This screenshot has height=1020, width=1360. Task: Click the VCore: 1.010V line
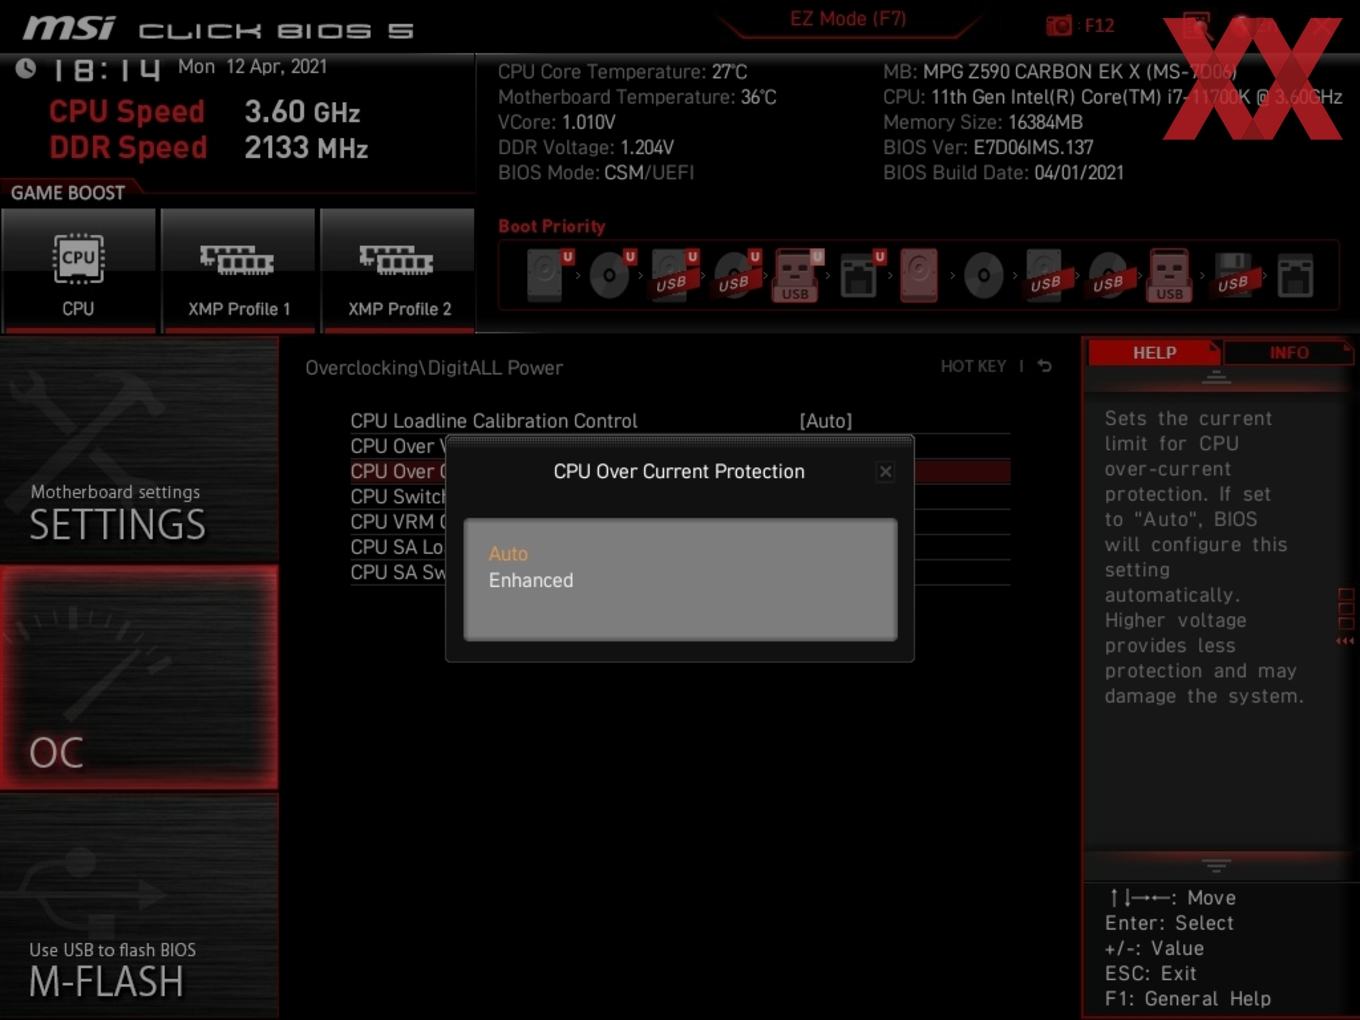(557, 122)
